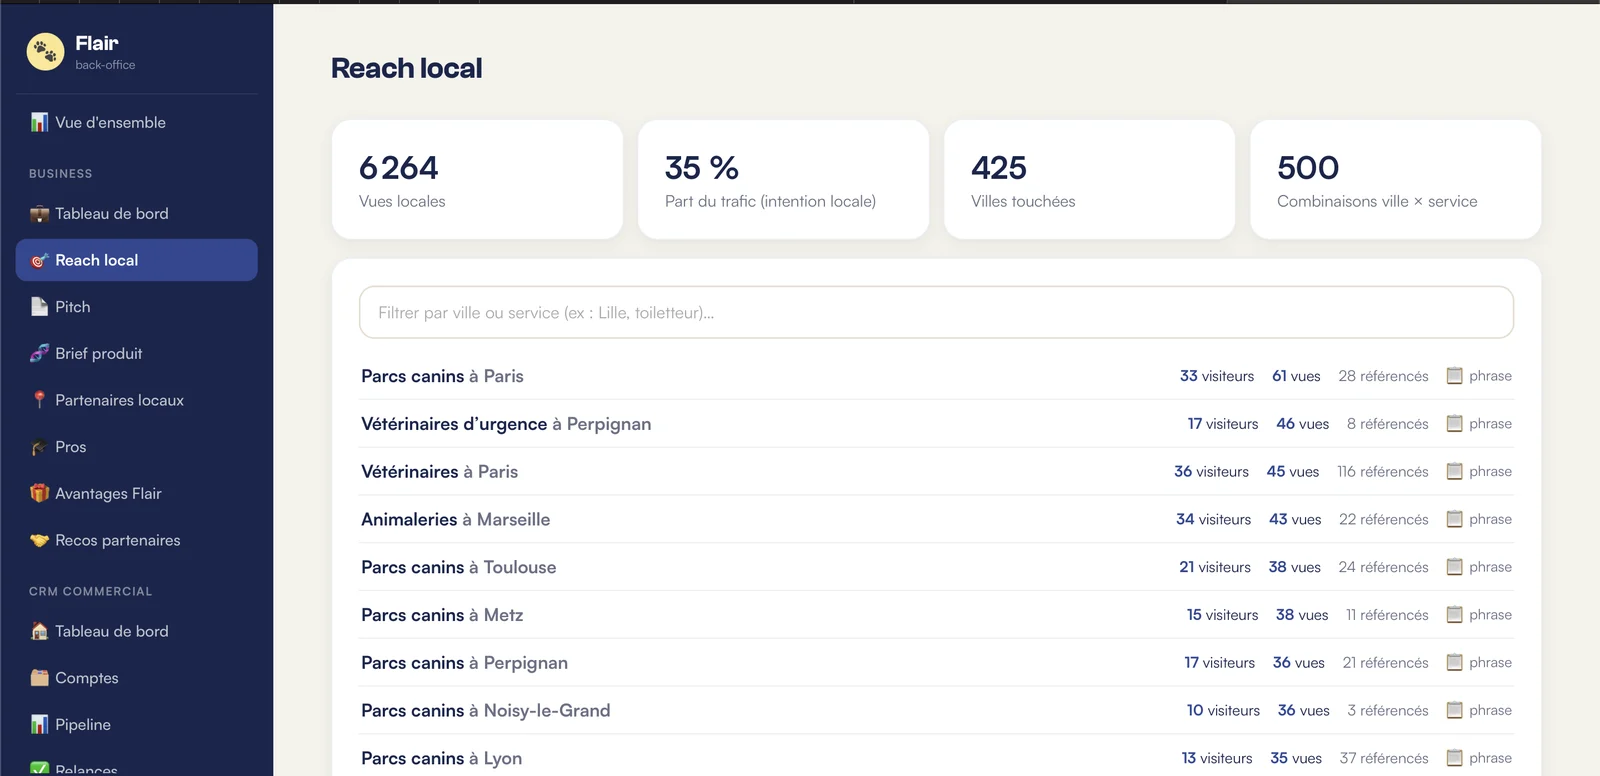1600x776 pixels.
Task: Copy phrase icon for Vétérinaires d'urgence à Perpignan
Action: 1455,424
